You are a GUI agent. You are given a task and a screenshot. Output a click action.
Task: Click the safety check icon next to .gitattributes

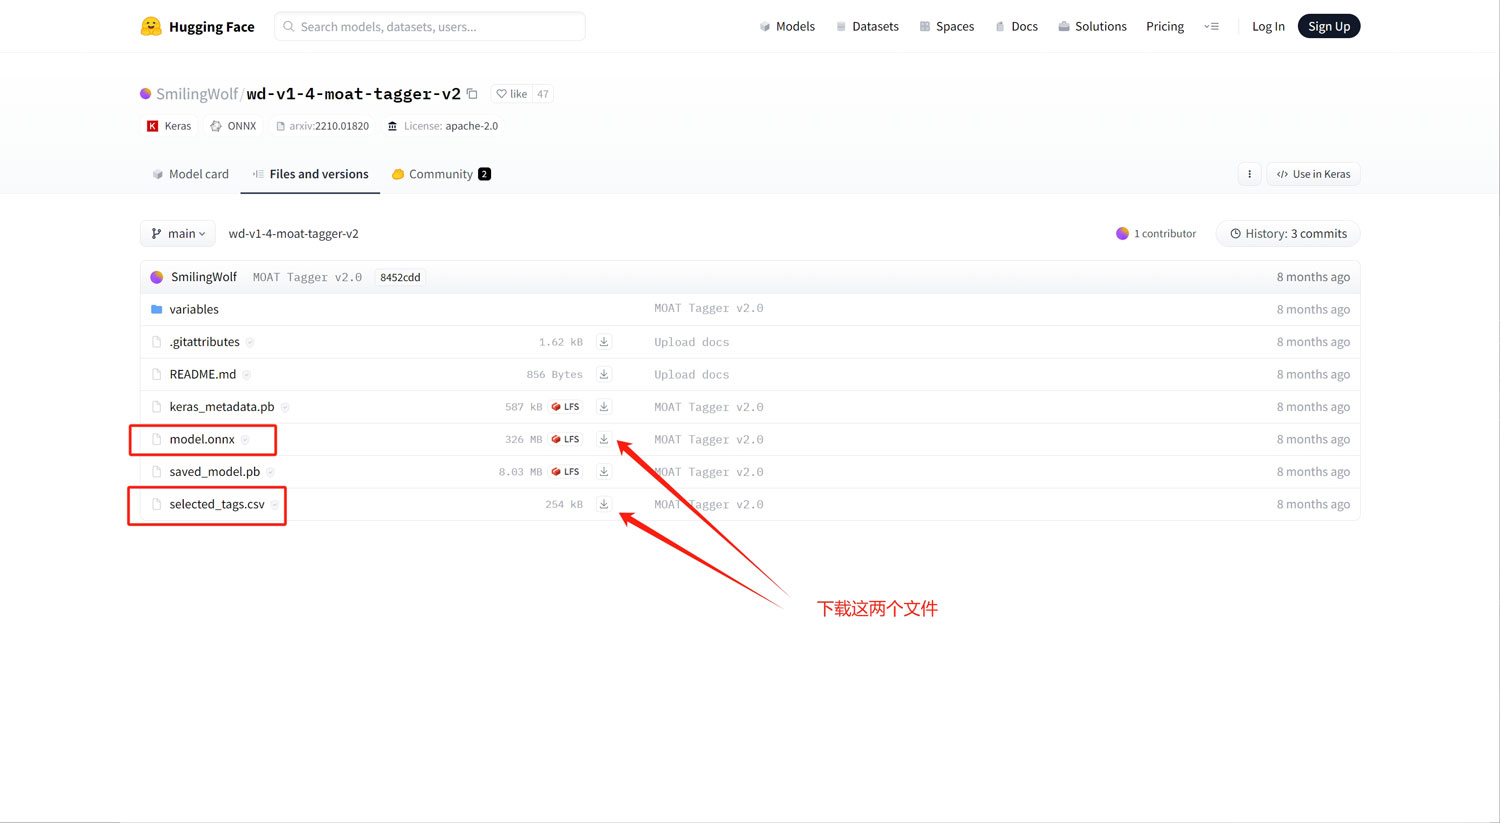click(x=250, y=342)
